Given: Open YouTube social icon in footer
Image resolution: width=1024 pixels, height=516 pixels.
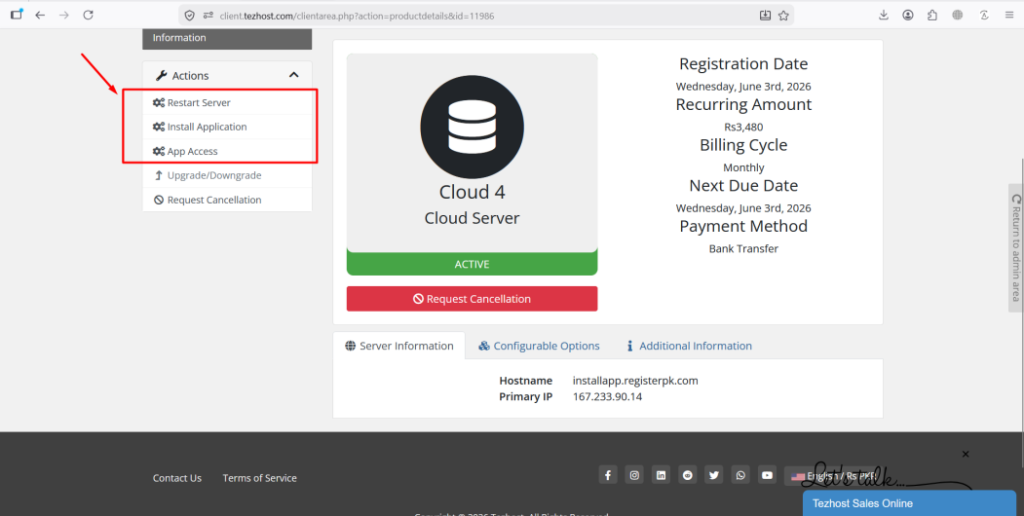Looking at the screenshot, I should tap(767, 475).
